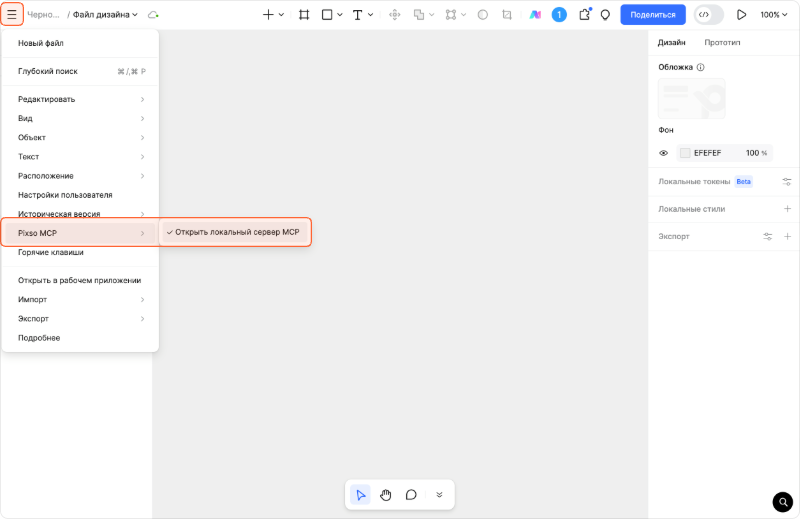This screenshot has width=800, height=519.
Task: Select the Text tool
Action: (x=358, y=15)
